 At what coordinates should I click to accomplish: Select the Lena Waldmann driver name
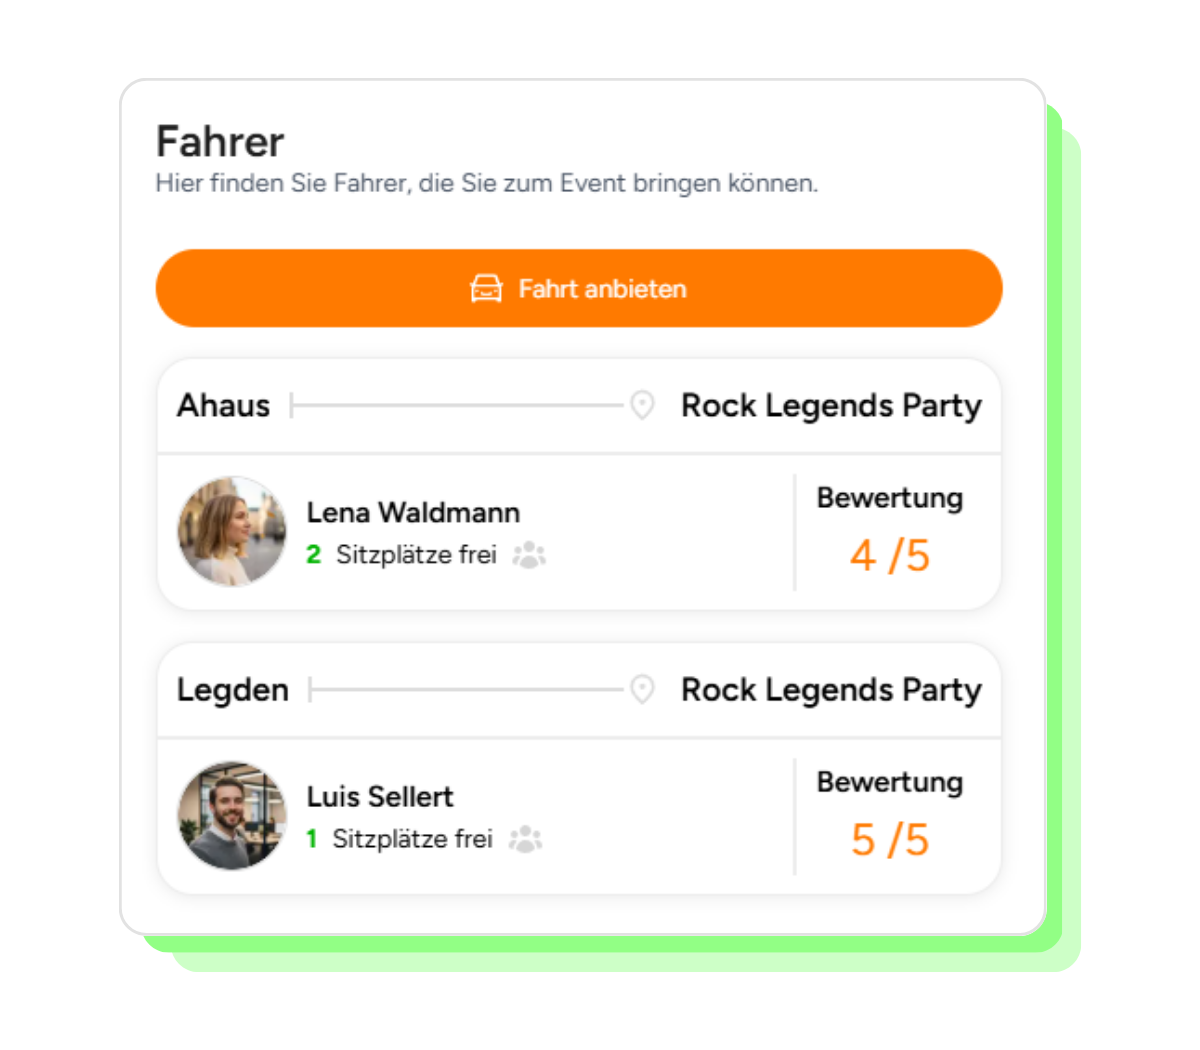pos(413,513)
